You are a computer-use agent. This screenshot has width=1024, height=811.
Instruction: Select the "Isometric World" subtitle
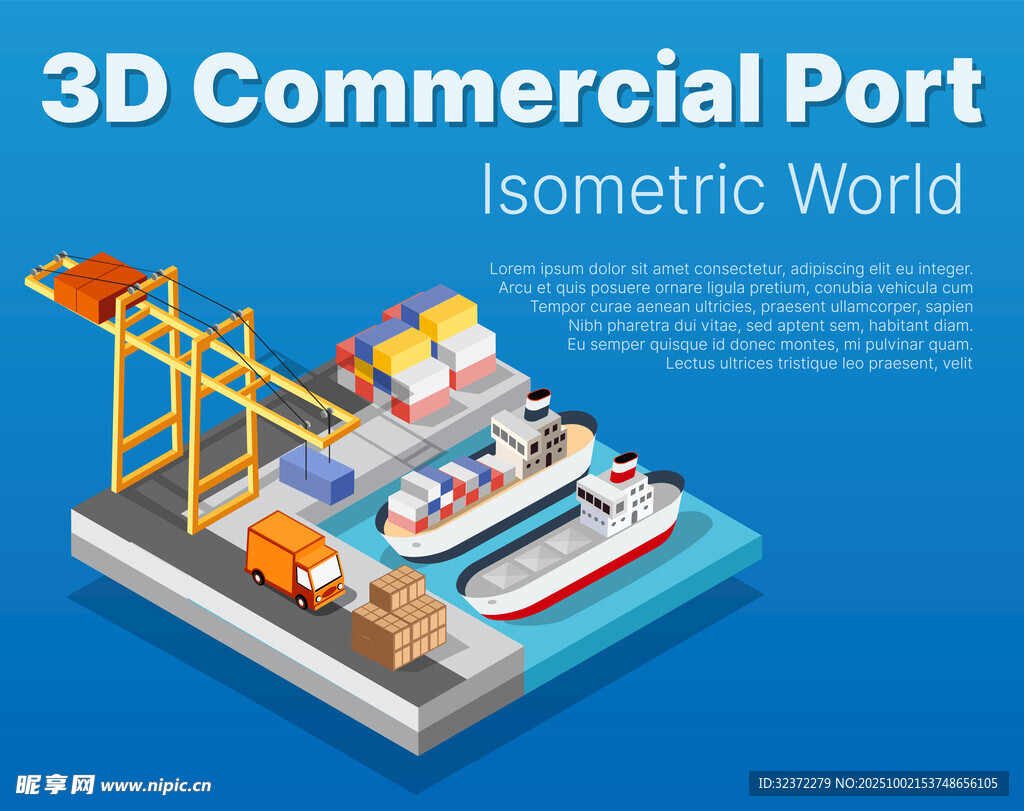click(722, 188)
